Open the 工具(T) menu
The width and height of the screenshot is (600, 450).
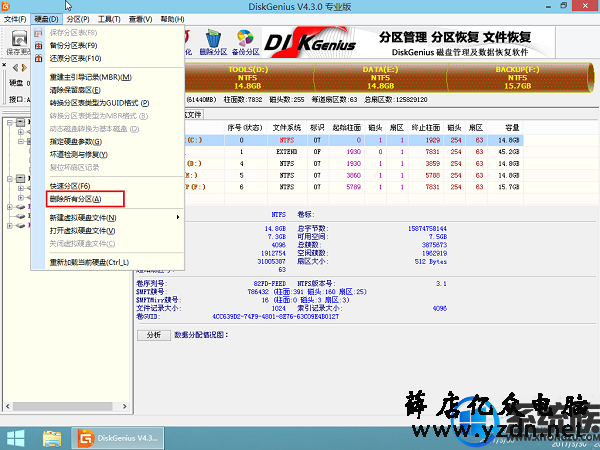pyautogui.click(x=109, y=19)
